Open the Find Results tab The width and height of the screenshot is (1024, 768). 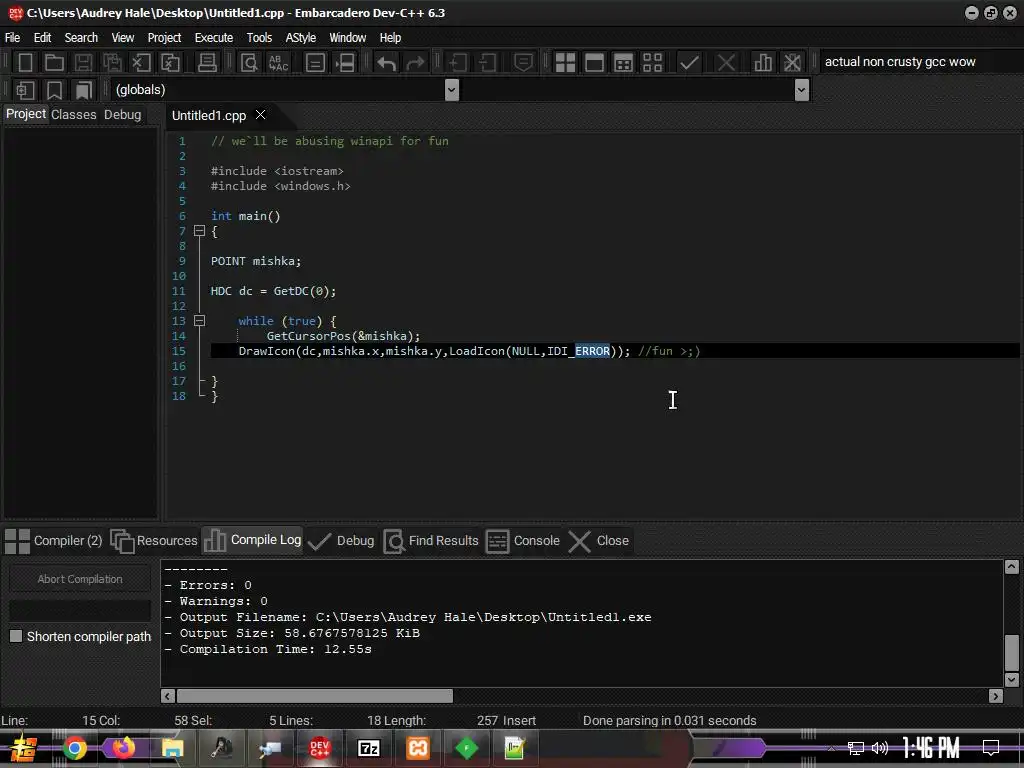[431, 541]
